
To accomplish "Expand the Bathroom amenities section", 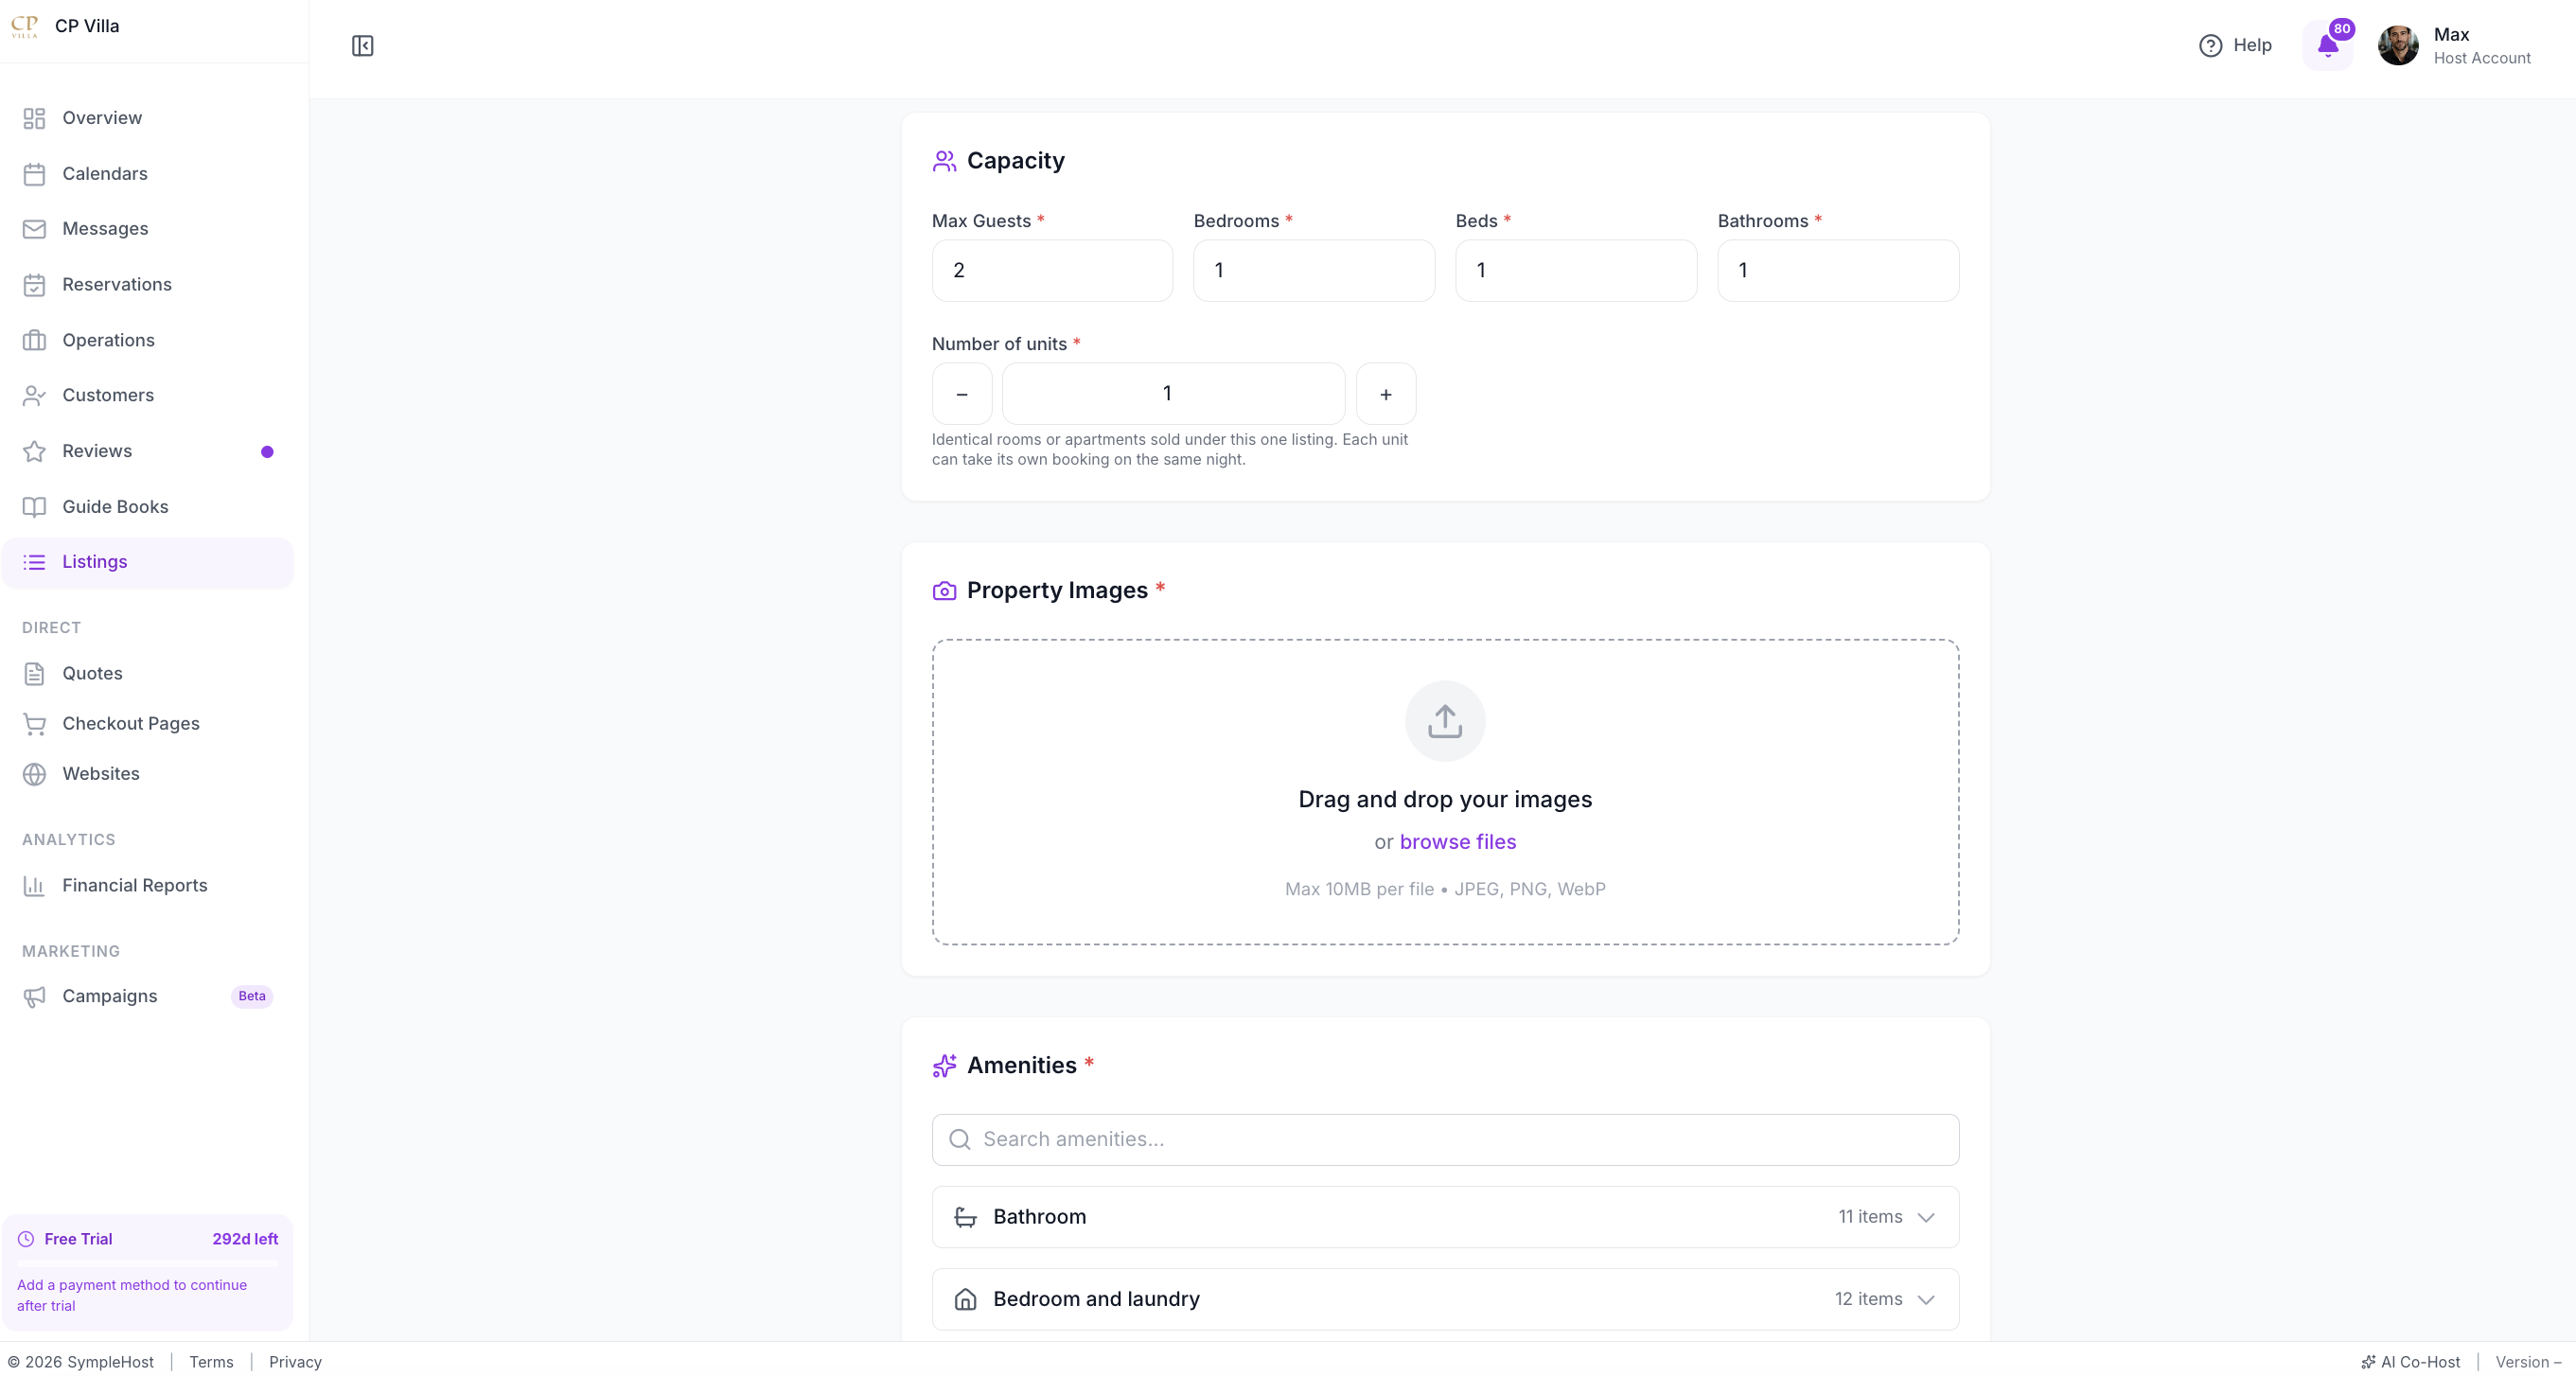I will click(1445, 1217).
